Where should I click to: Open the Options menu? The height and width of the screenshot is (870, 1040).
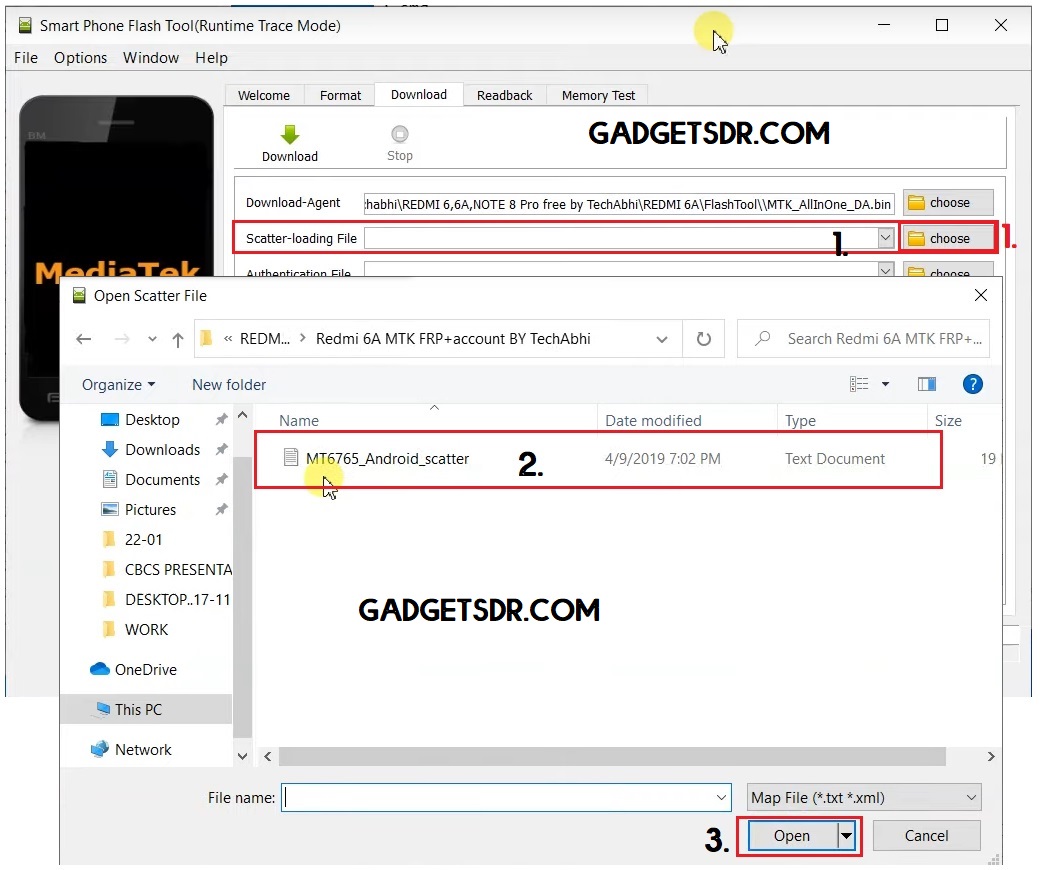pos(80,57)
